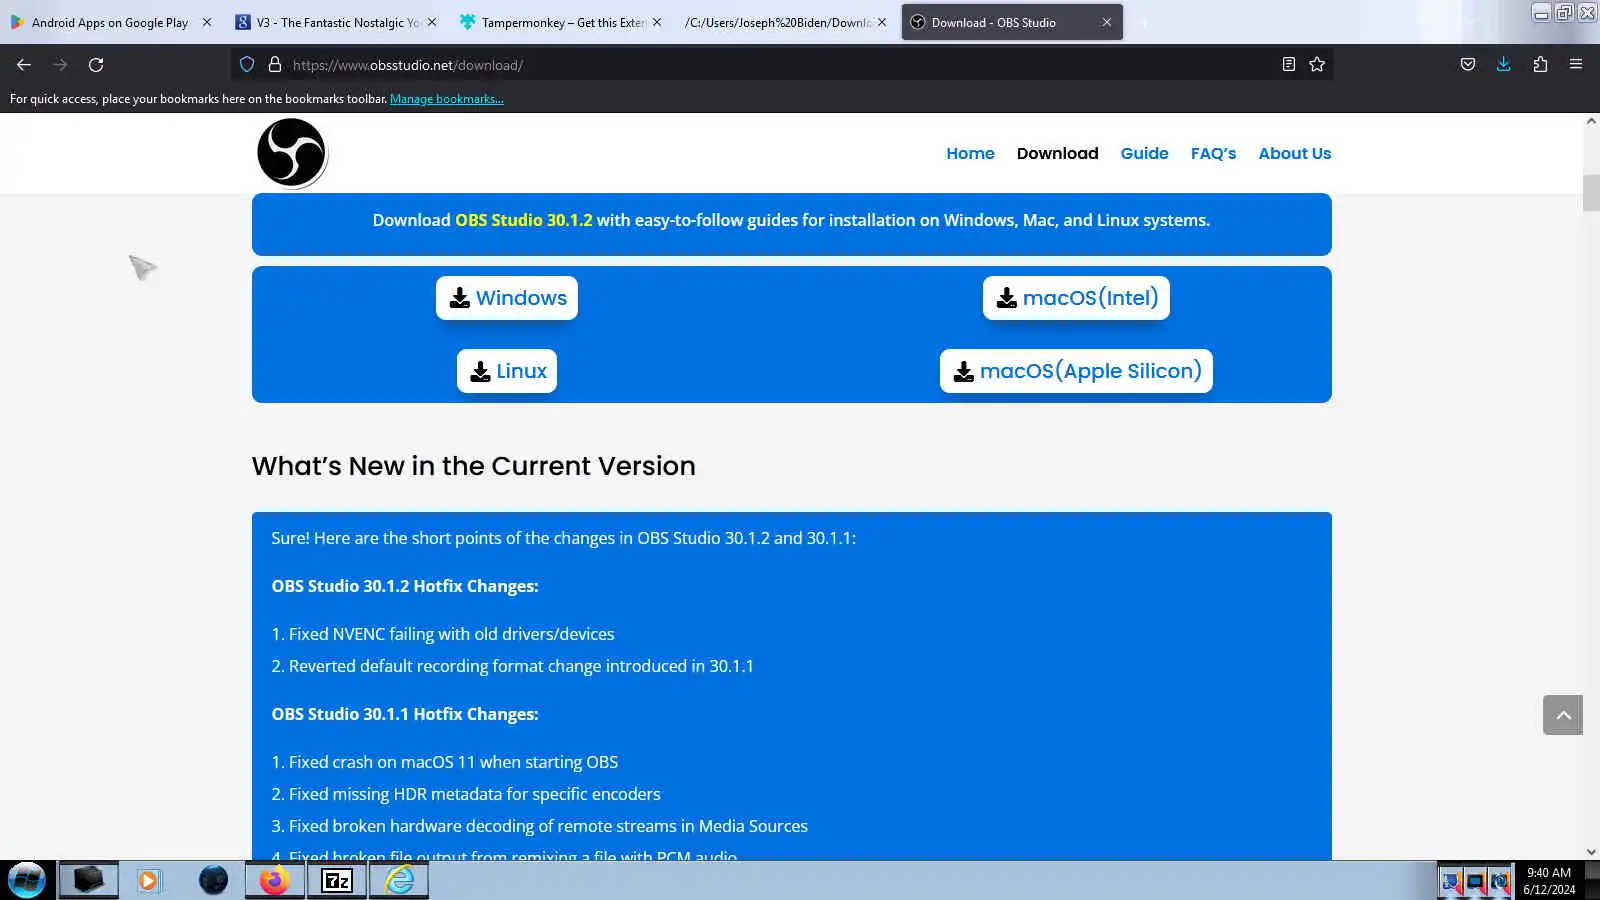Open Firefox from the taskbar
The width and height of the screenshot is (1600, 900).
click(274, 880)
